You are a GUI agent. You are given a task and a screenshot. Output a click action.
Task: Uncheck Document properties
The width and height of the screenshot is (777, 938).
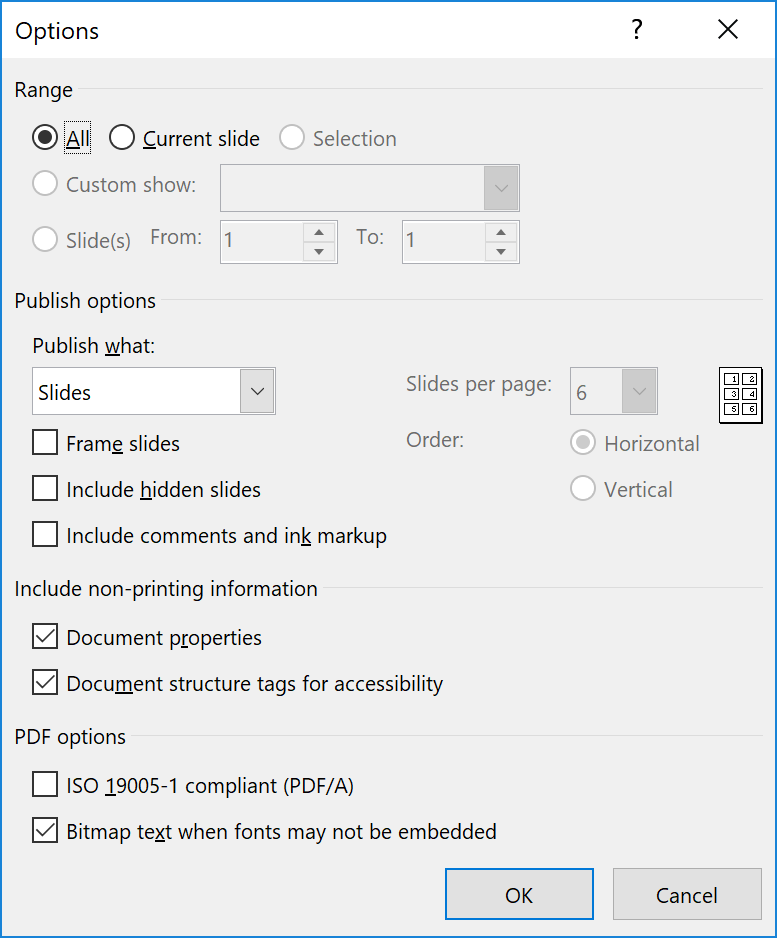45,637
